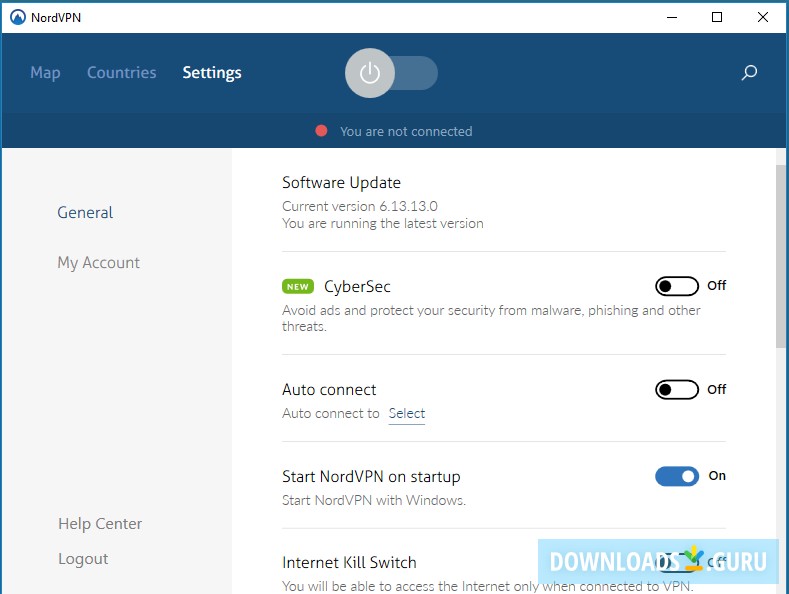Click the NordVPN logo in title bar
Viewport: 789px width, 594px height.
(18, 18)
